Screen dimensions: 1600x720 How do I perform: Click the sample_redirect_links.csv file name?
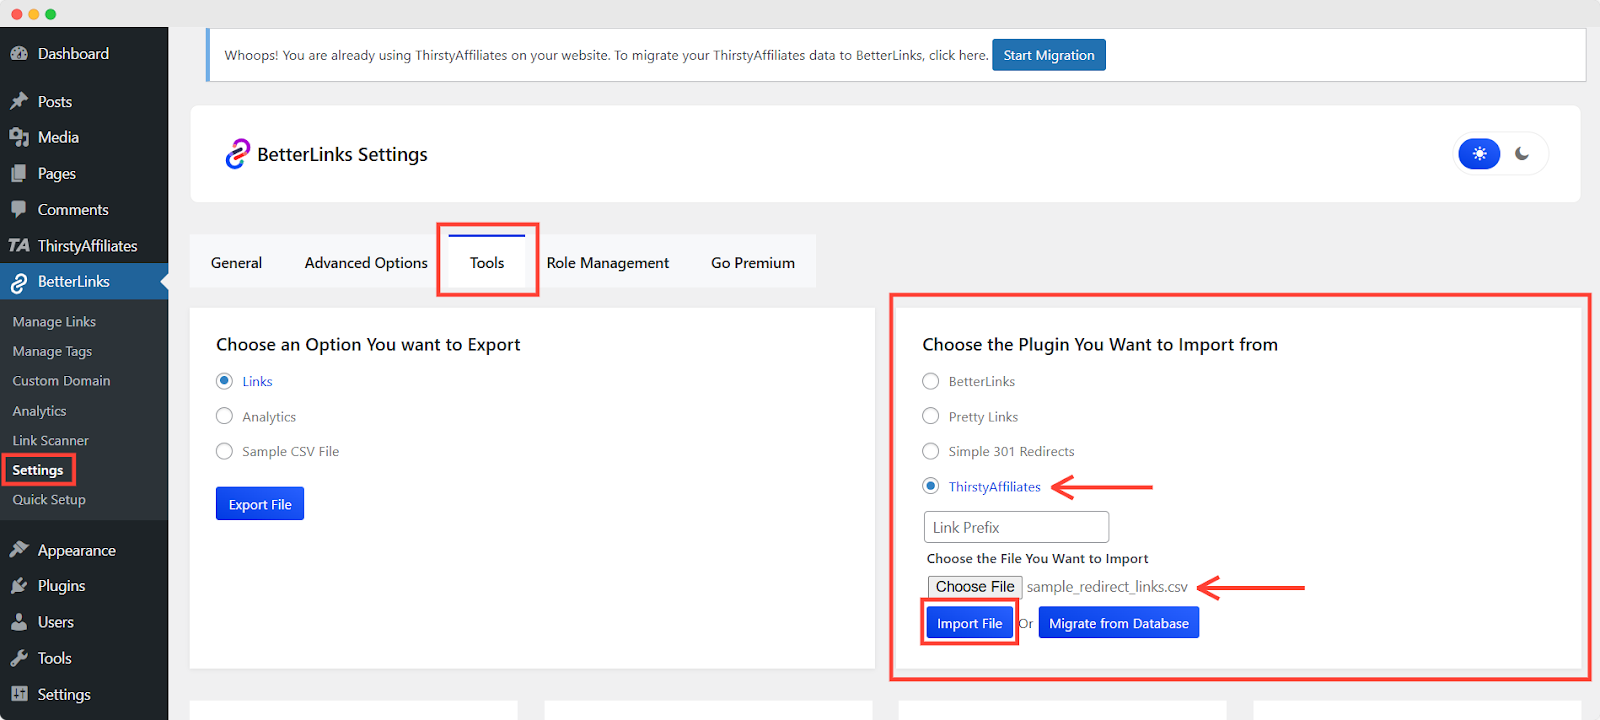[x=1107, y=587]
